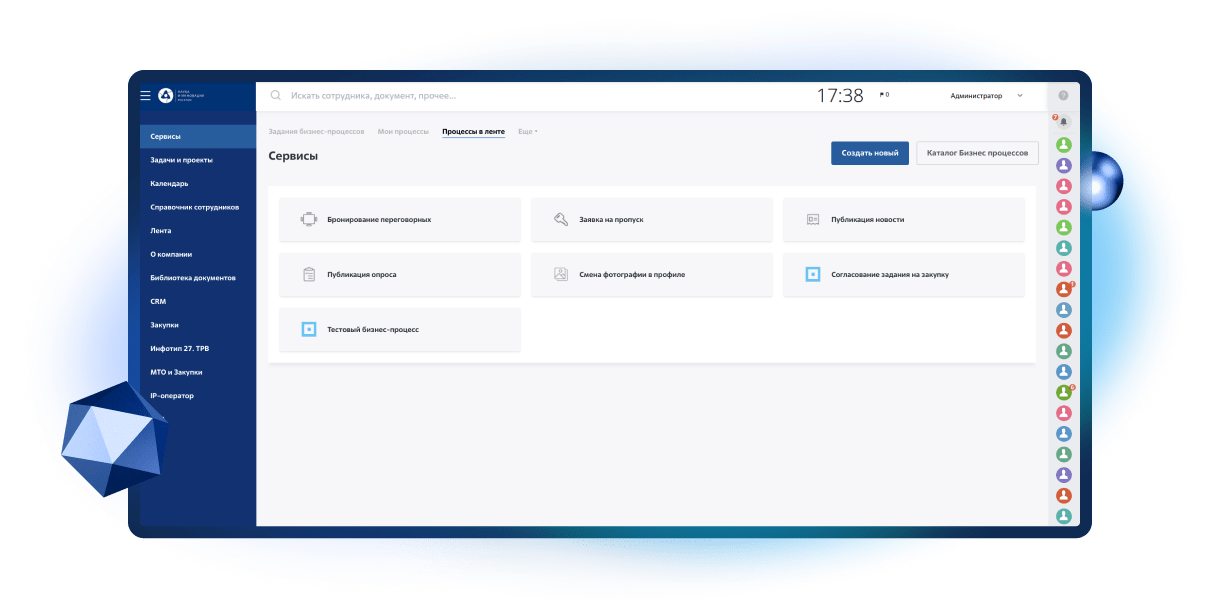Switch to the Мои процессы tab
Screen dimensions: 1220x600
pos(403,132)
